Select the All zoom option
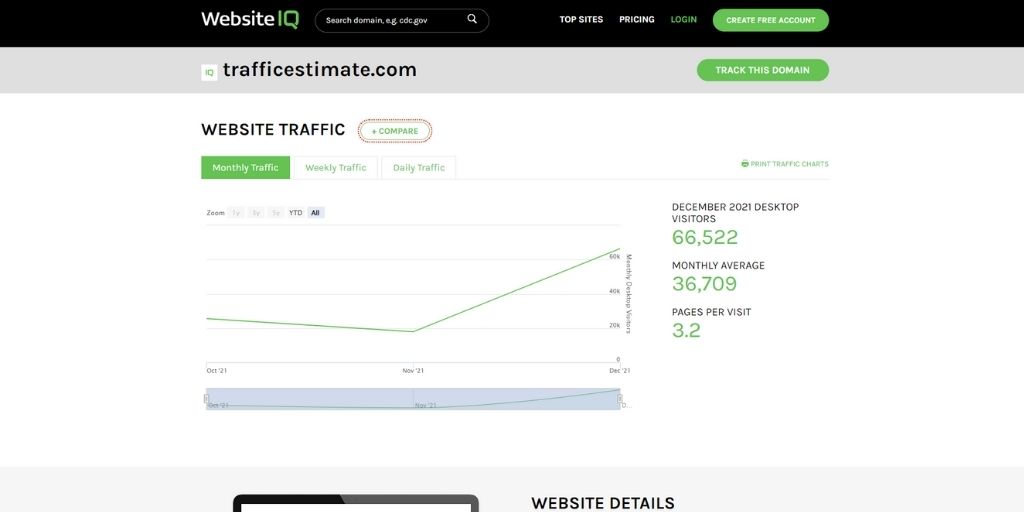1024x512 pixels. [315, 213]
